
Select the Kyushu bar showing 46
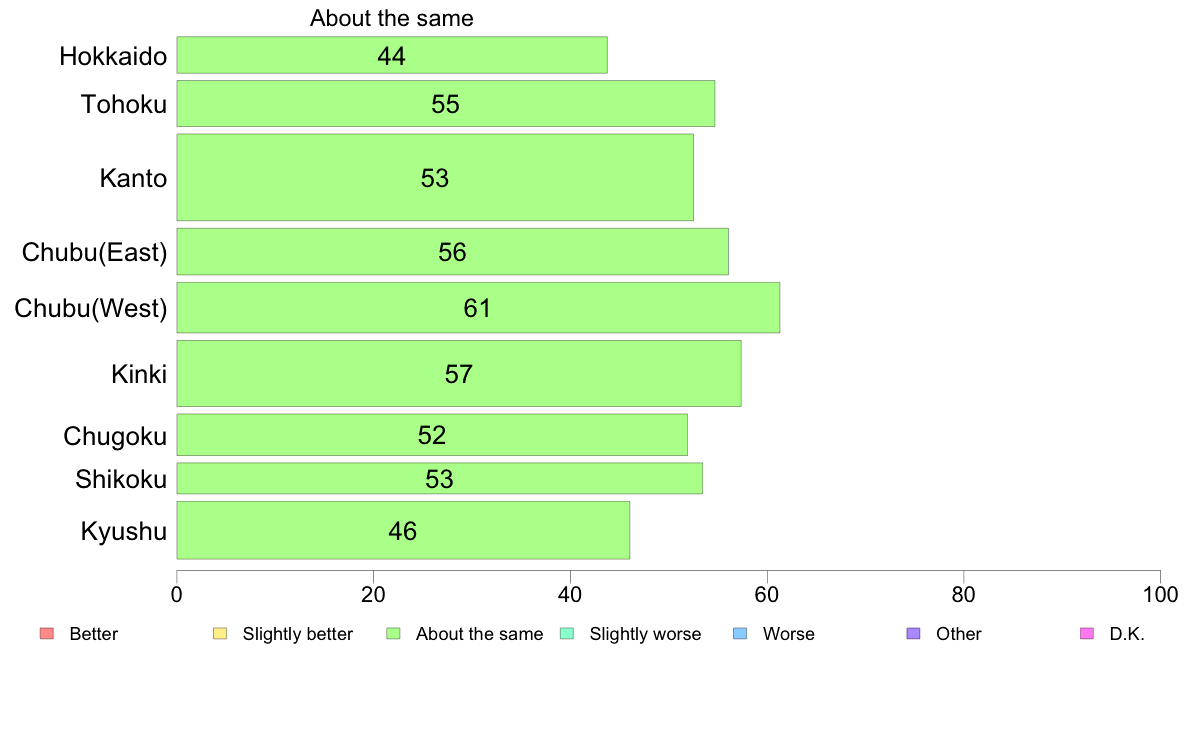(403, 531)
